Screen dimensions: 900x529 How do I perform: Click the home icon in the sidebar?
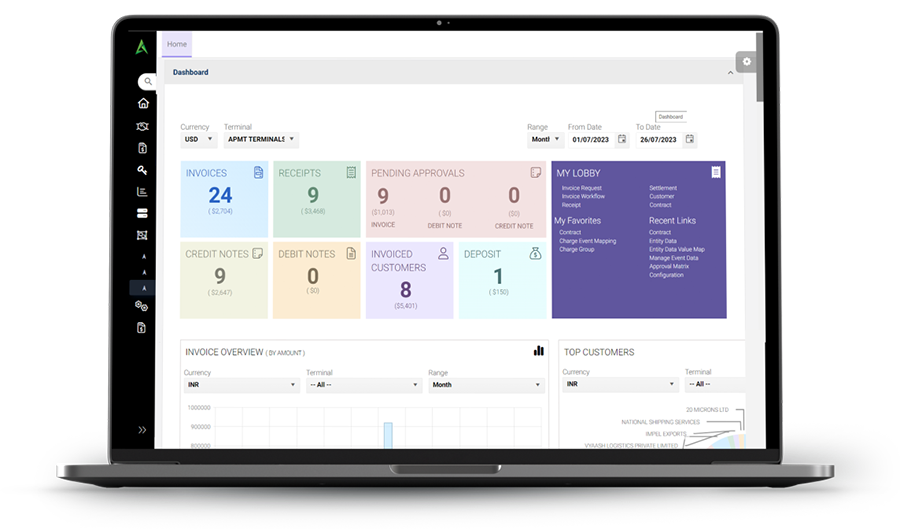tap(143, 103)
